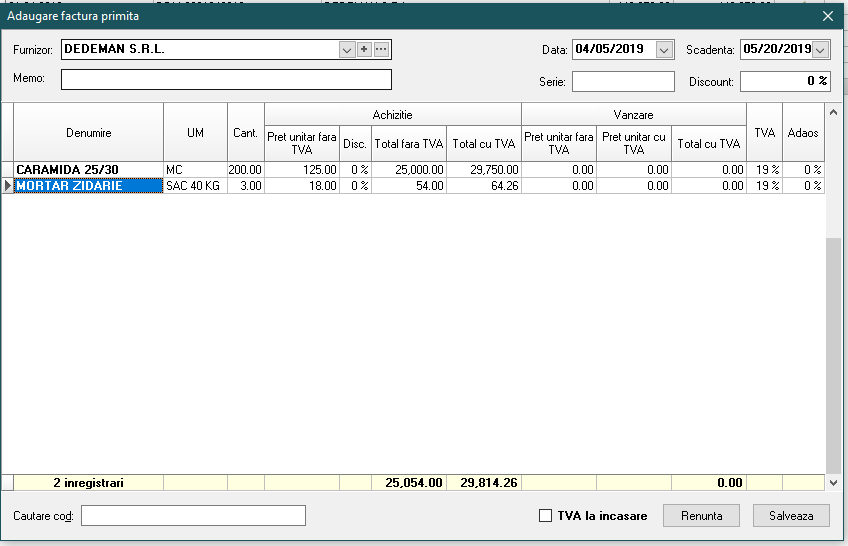
Task: Close the Adaugare factura primita dialog
Action: point(827,16)
